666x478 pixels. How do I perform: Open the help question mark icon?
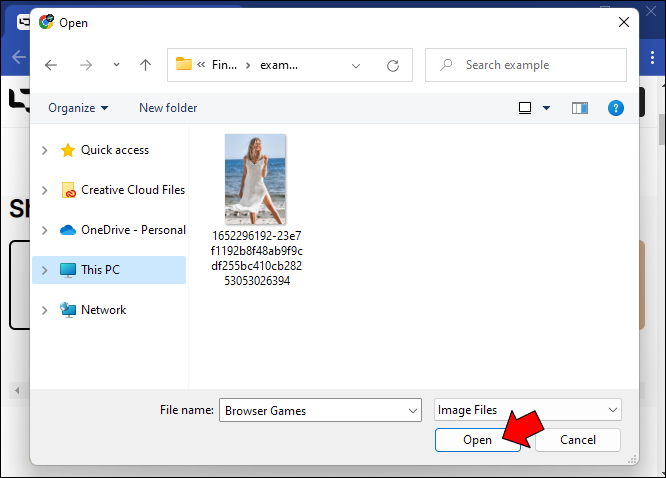point(615,108)
